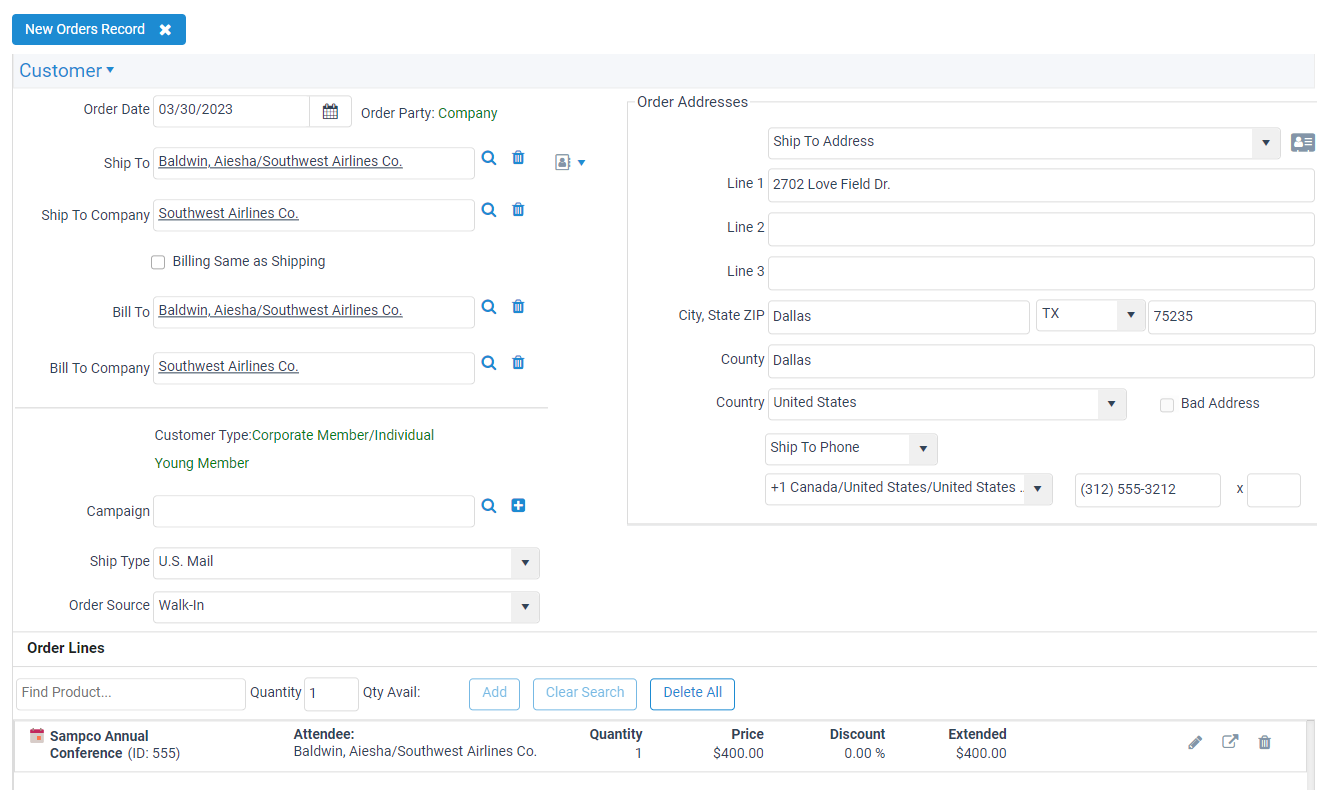
Task: Click the Company order party text
Action: point(468,113)
